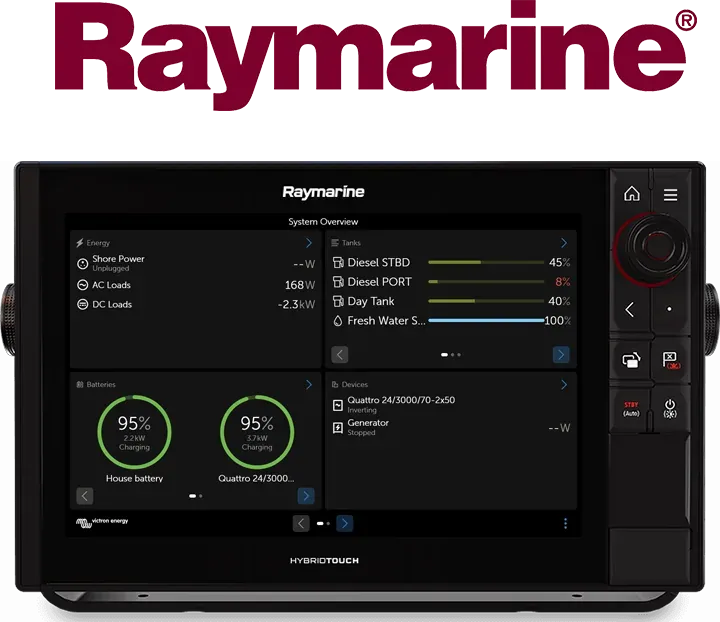Click the HybridTouch label on bezel

pyautogui.click(x=324, y=560)
